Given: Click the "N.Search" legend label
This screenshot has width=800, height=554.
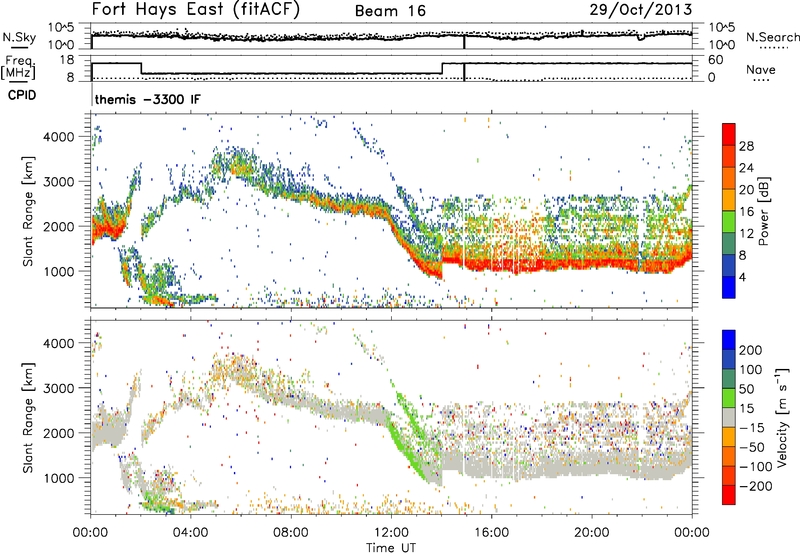Looking at the screenshot, I should (x=772, y=37).
